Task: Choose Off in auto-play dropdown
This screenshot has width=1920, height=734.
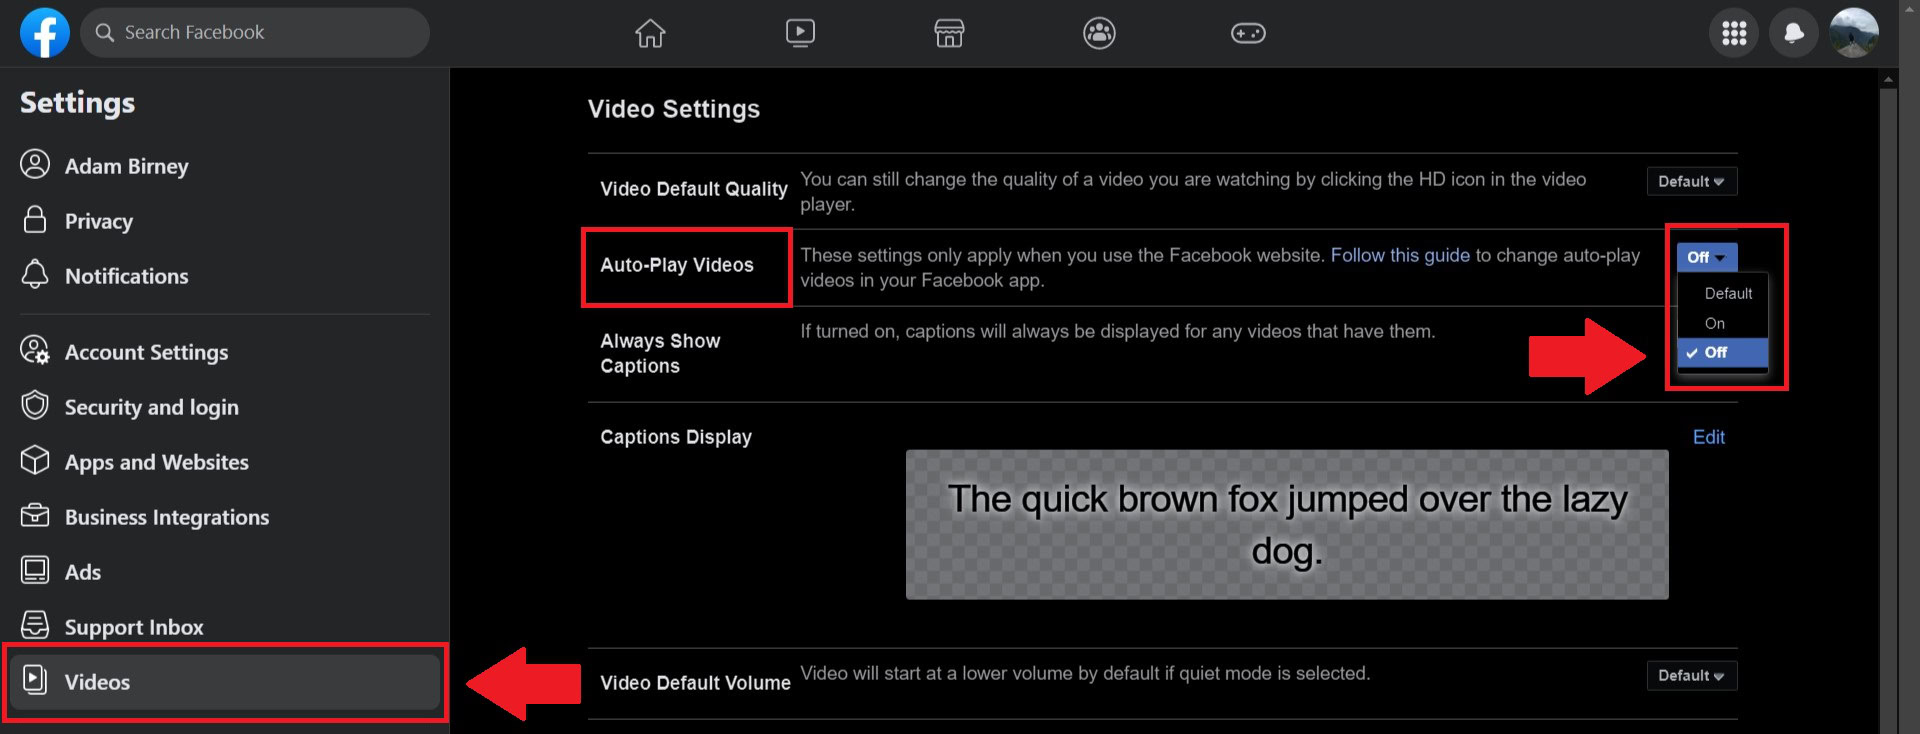Action: [x=1722, y=352]
